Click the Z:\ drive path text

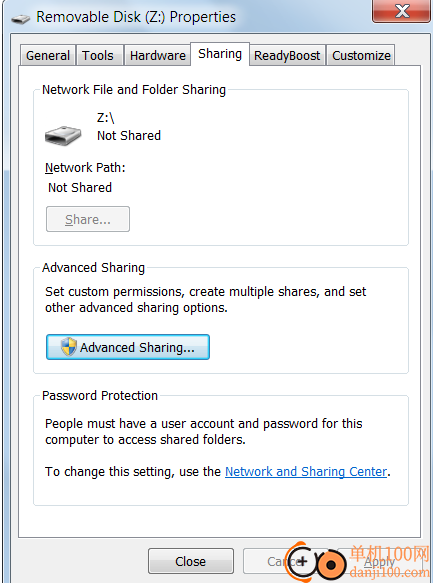click(x=106, y=118)
